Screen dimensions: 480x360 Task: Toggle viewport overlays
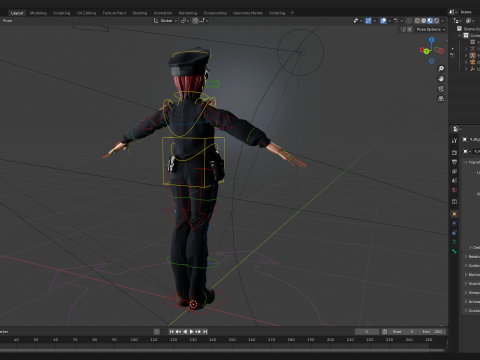point(383,21)
